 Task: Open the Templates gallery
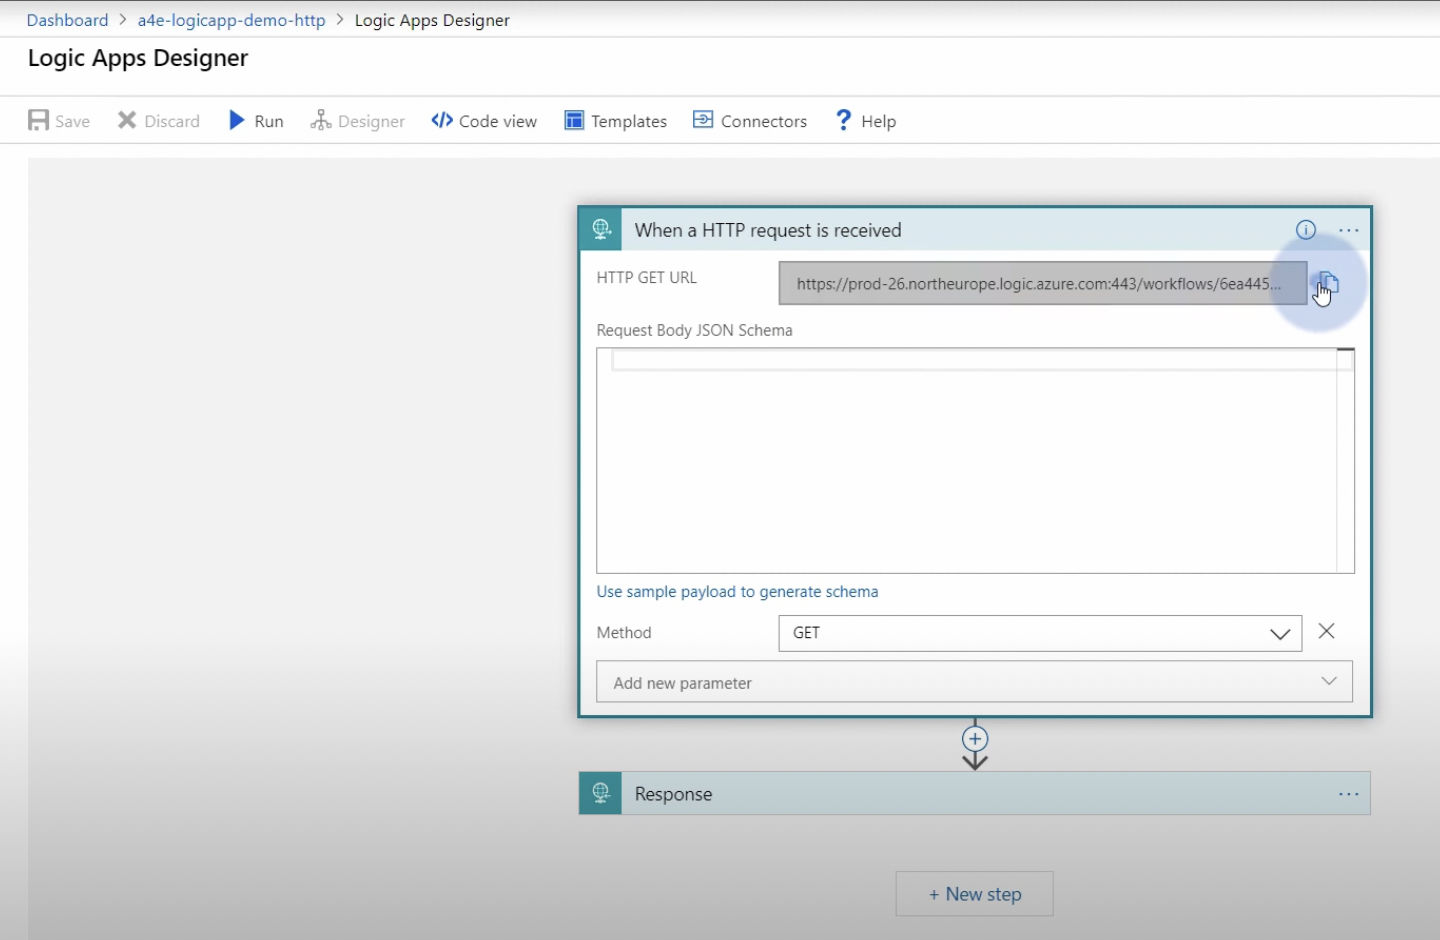pyautogui.click(x=615, y=121)
